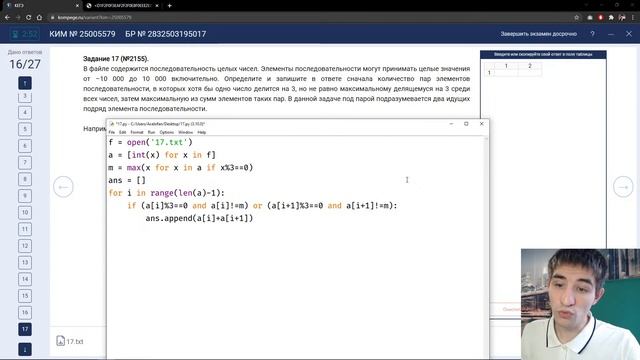Jump to task 5 in sidebar
640x360 pixels.
[25, 129]
